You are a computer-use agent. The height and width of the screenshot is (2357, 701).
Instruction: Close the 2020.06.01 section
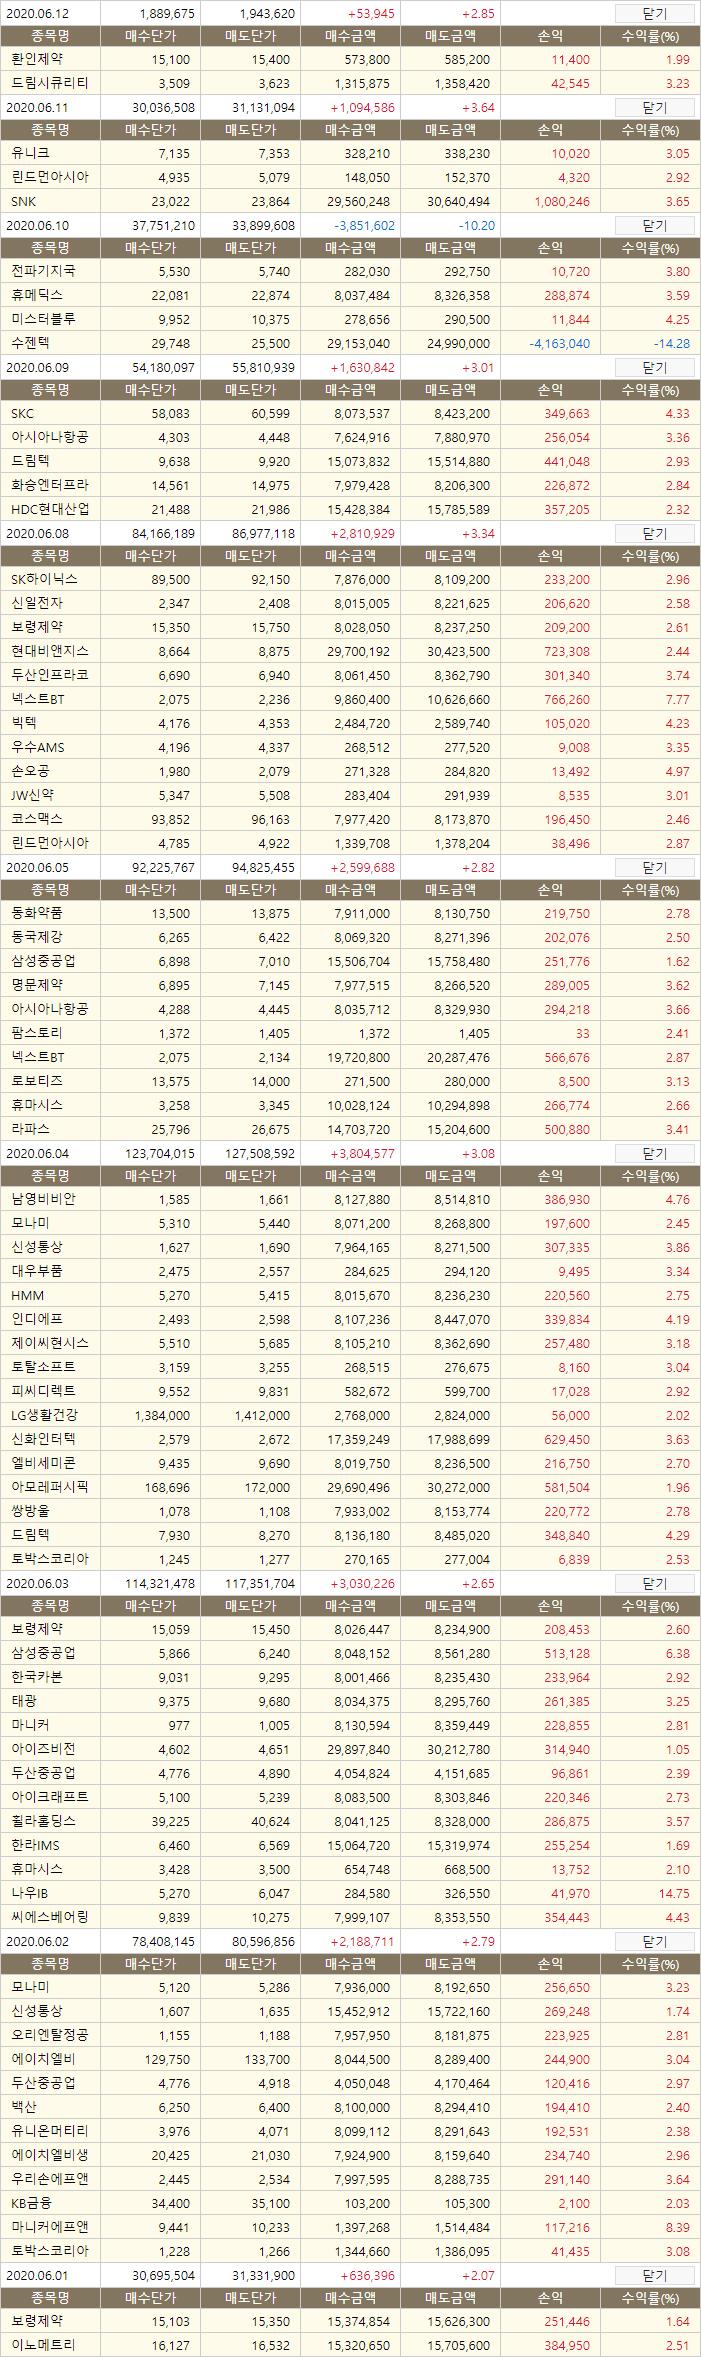(x=654, y=2275)
